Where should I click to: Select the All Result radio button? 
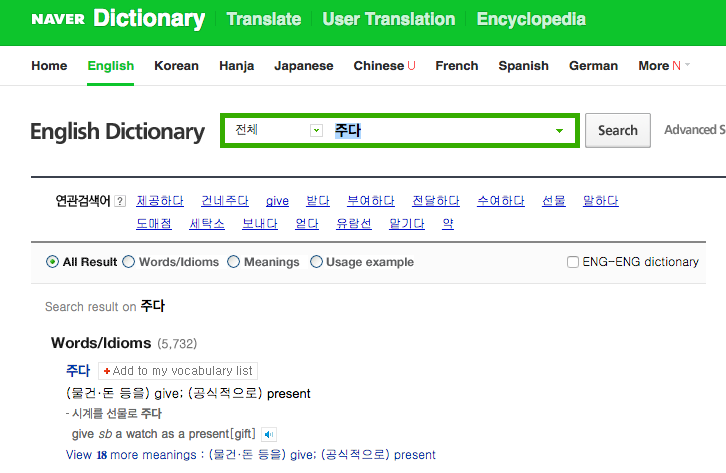coord(52,262)
